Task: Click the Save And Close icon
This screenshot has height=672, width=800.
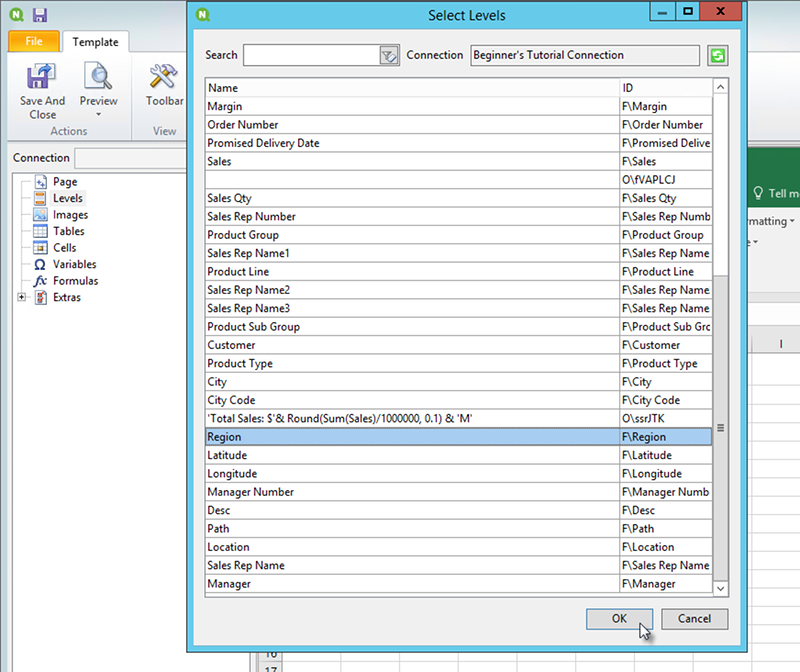Action: point(42,77)
